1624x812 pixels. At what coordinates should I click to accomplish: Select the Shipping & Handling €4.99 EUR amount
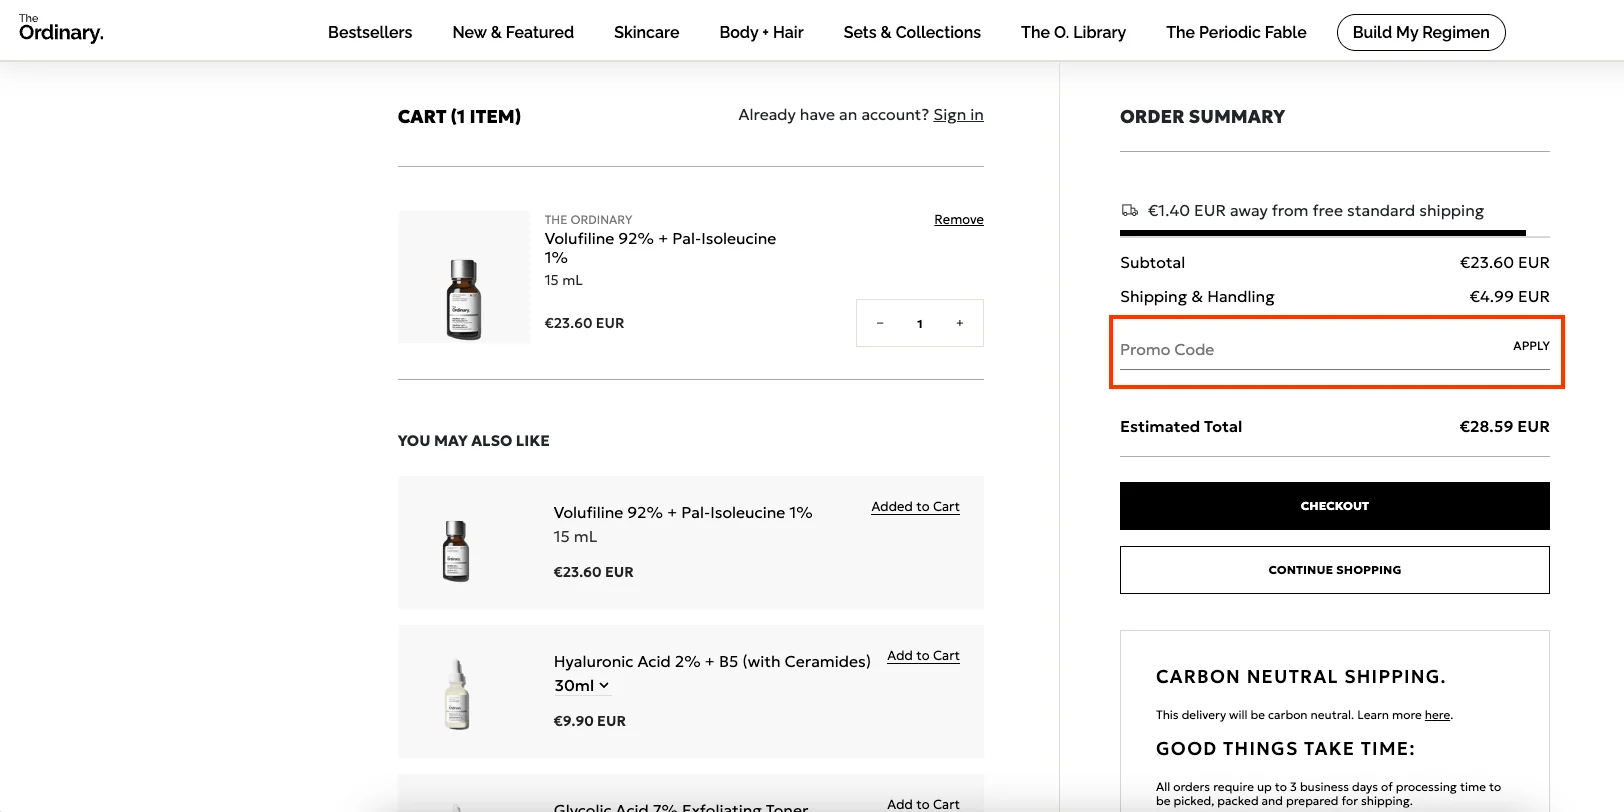click(x=1509, y=297)
